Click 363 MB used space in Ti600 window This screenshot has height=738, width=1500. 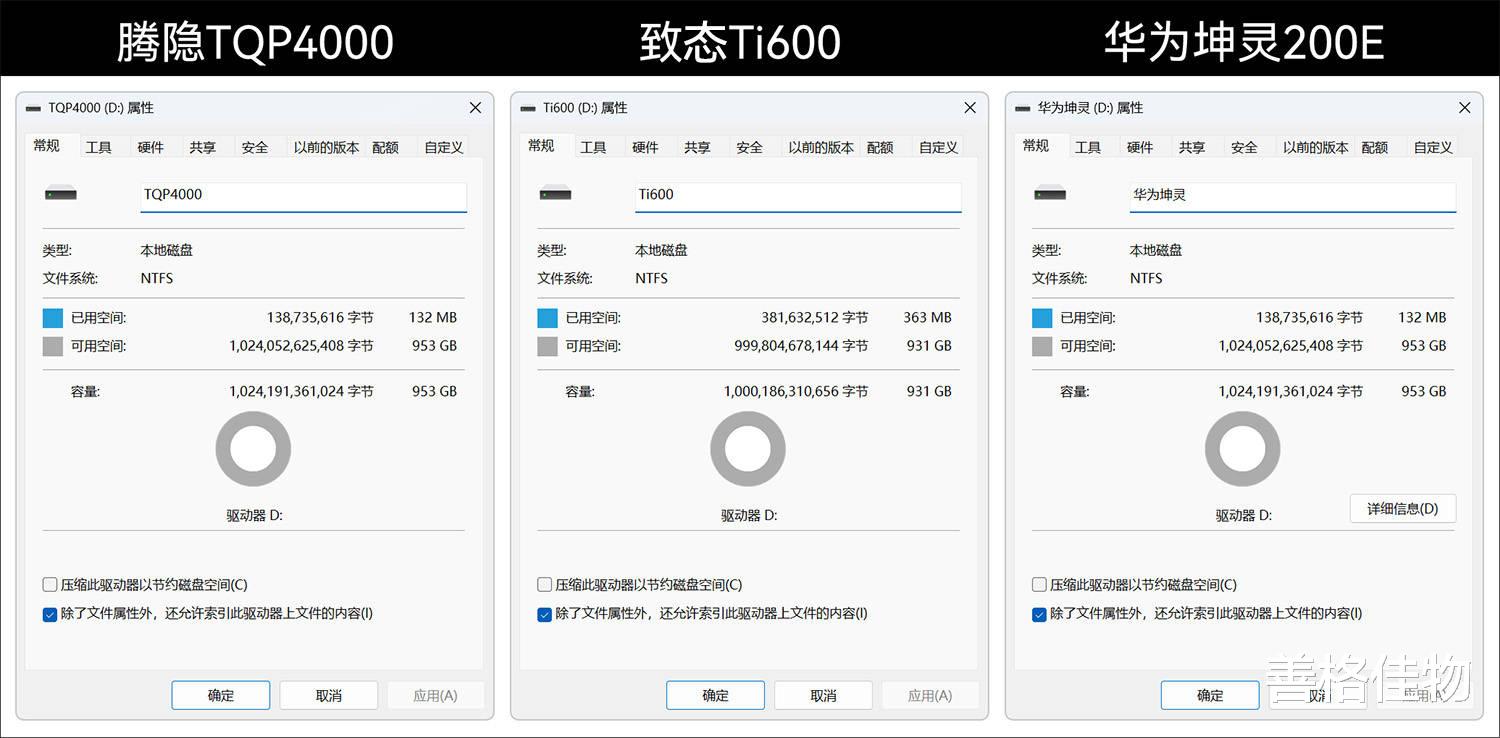tap(928, 318)
